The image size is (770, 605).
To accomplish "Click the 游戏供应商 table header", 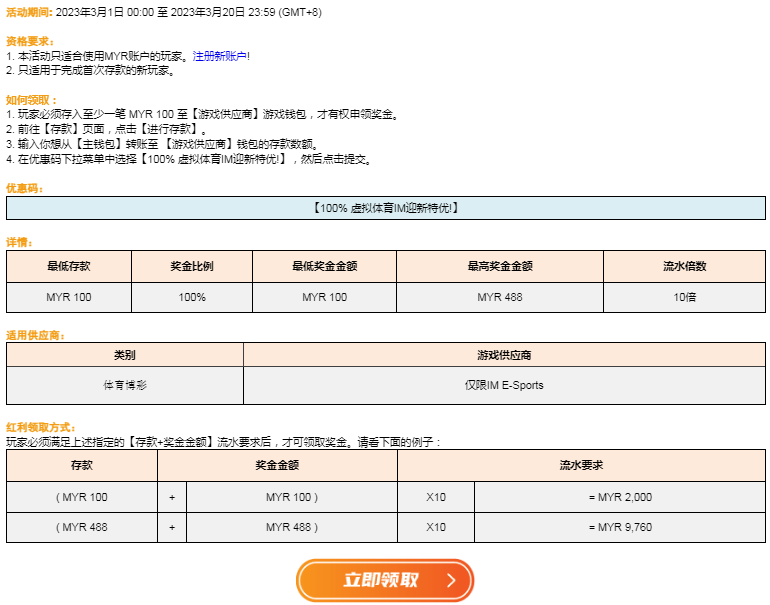I will [x=504, y=355].
